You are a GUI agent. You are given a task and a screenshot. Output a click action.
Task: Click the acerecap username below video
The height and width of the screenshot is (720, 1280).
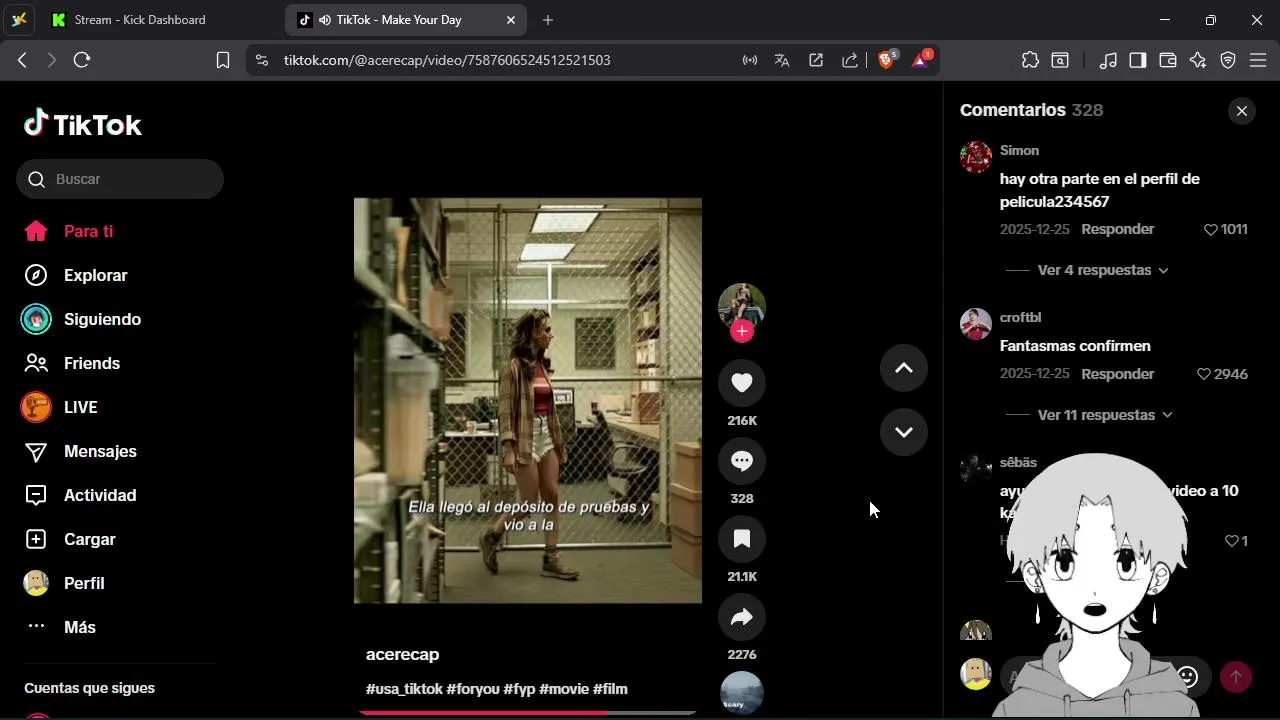pyautogui.click(x=402, y=654)
